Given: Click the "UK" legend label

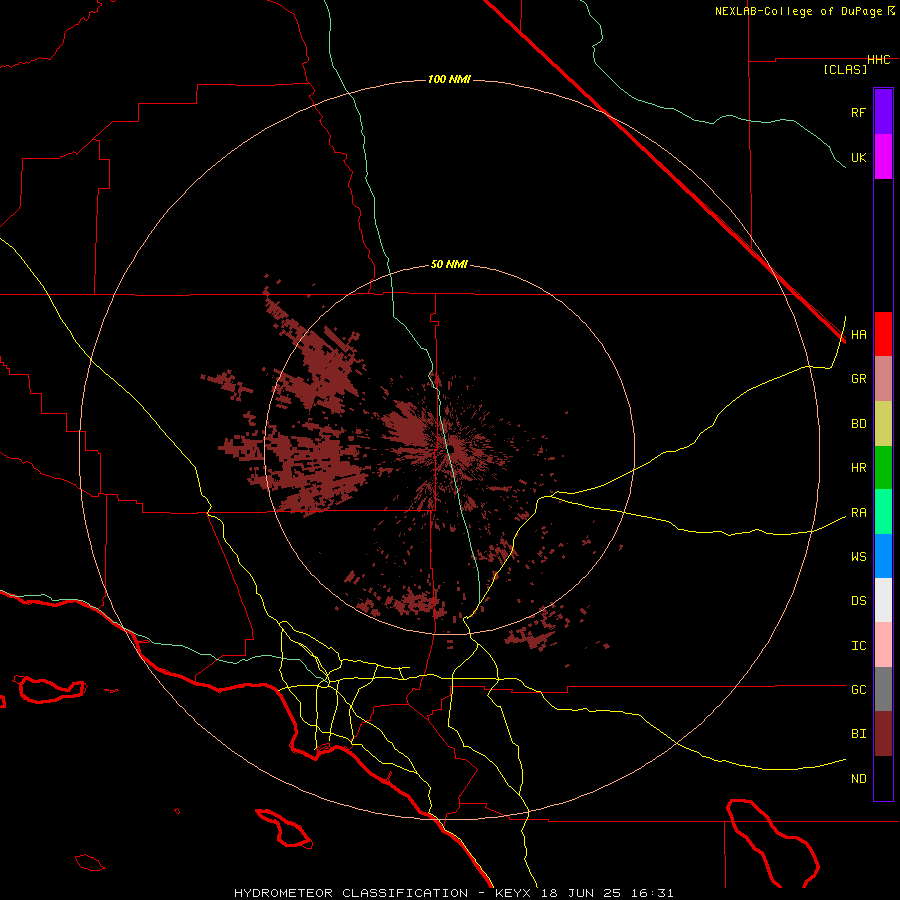Looking at the screenshot, I should [x=858, y=157].
